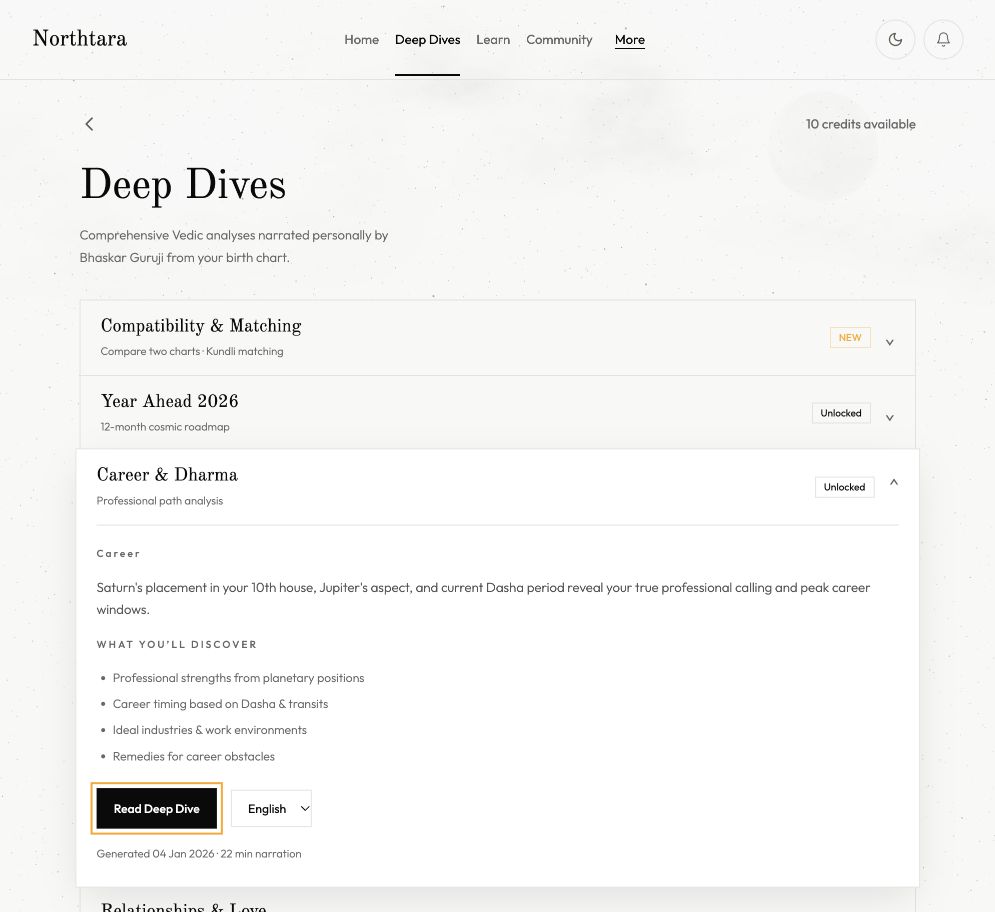Viewport: 995px width, 912px height.
Task: Open notifications via the bell icon
Action: [943, 39]
